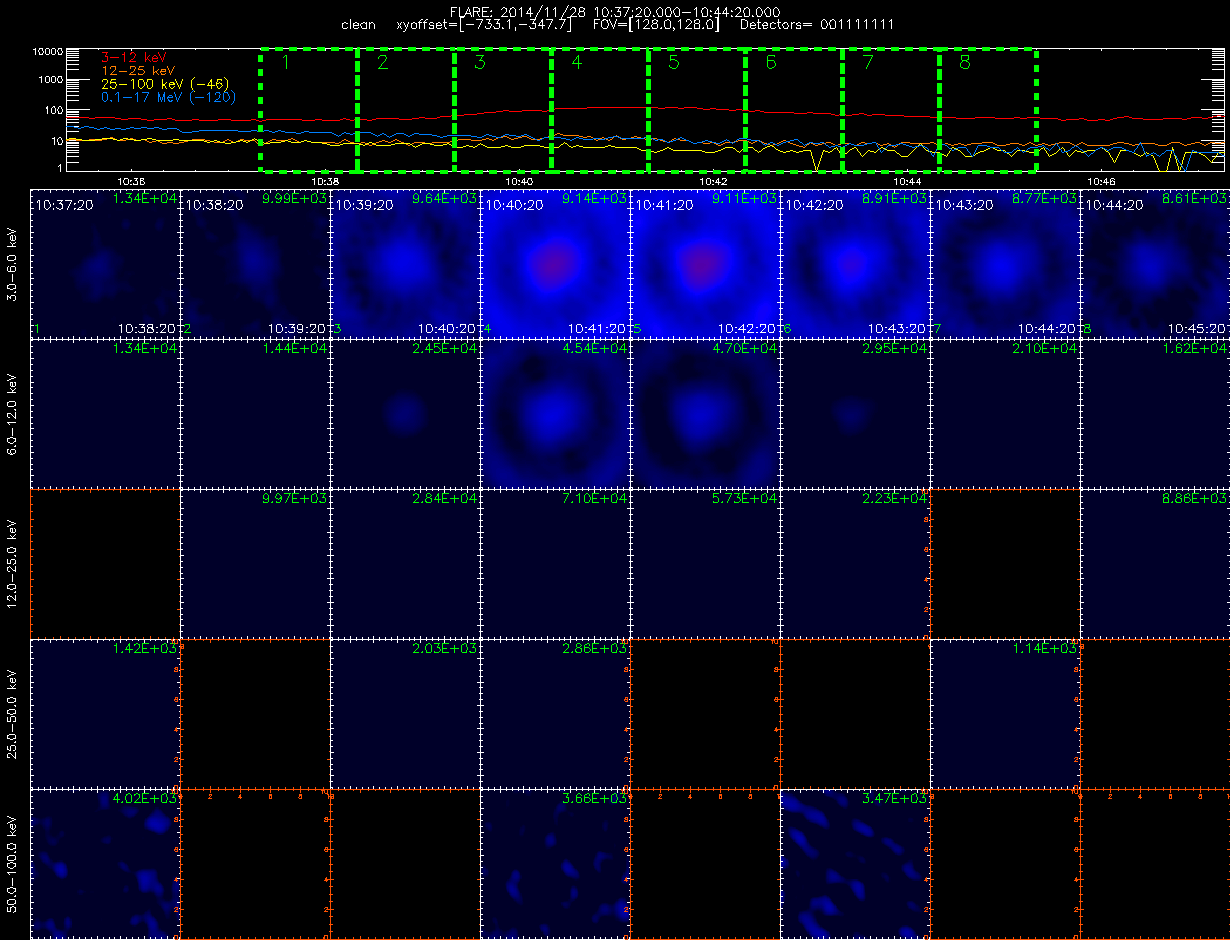The image size is (1230, 940).
Task: Click the 10:45:20 end time label
Action: coord(1196,328)
